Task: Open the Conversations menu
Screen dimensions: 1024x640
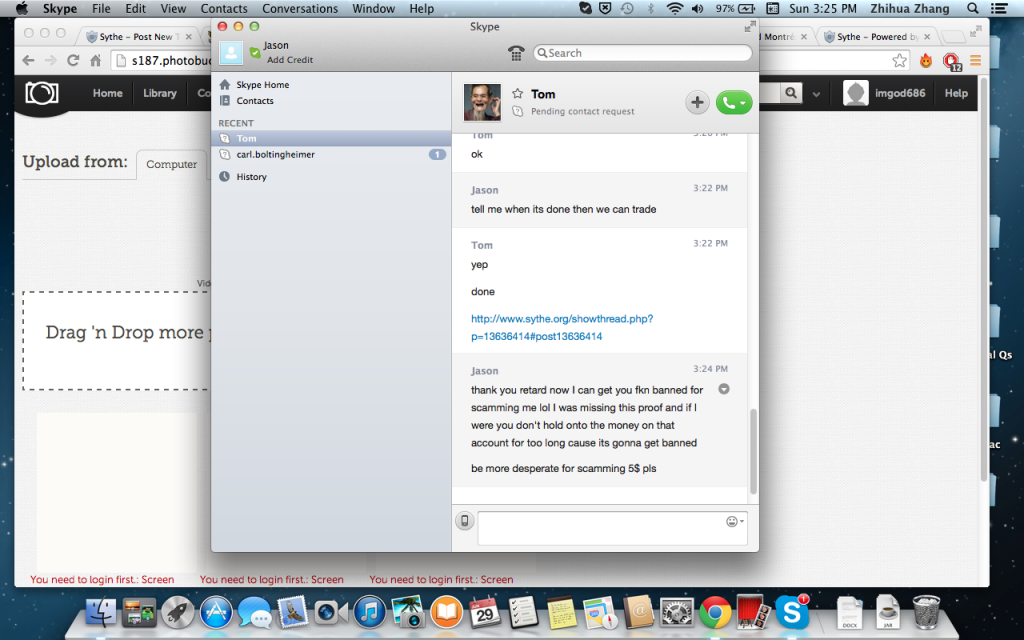Action: click(x=300, y=8)
